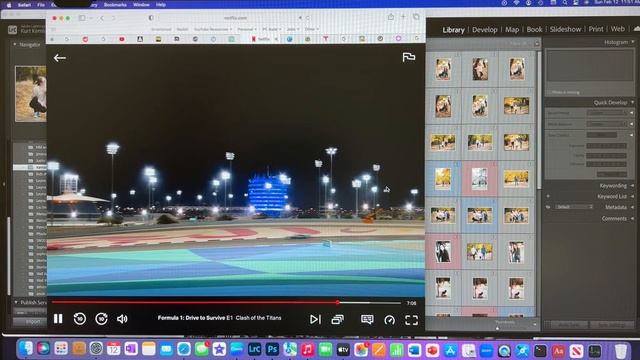Open the Lightroom Print module
The height and width of the screenshot is (360, 640).
pos(596,29)
